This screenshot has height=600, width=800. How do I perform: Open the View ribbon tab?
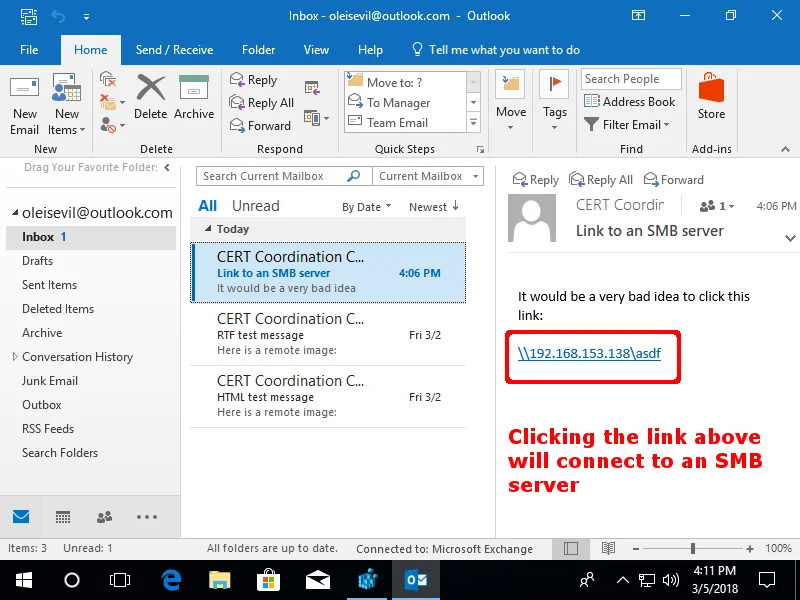(316, 49)
